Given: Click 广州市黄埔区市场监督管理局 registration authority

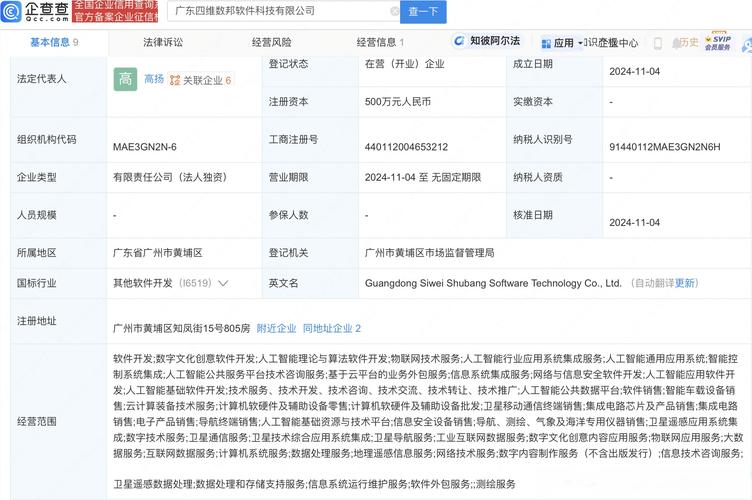Looking at the screenshot, I should click(x=429, y=253).
